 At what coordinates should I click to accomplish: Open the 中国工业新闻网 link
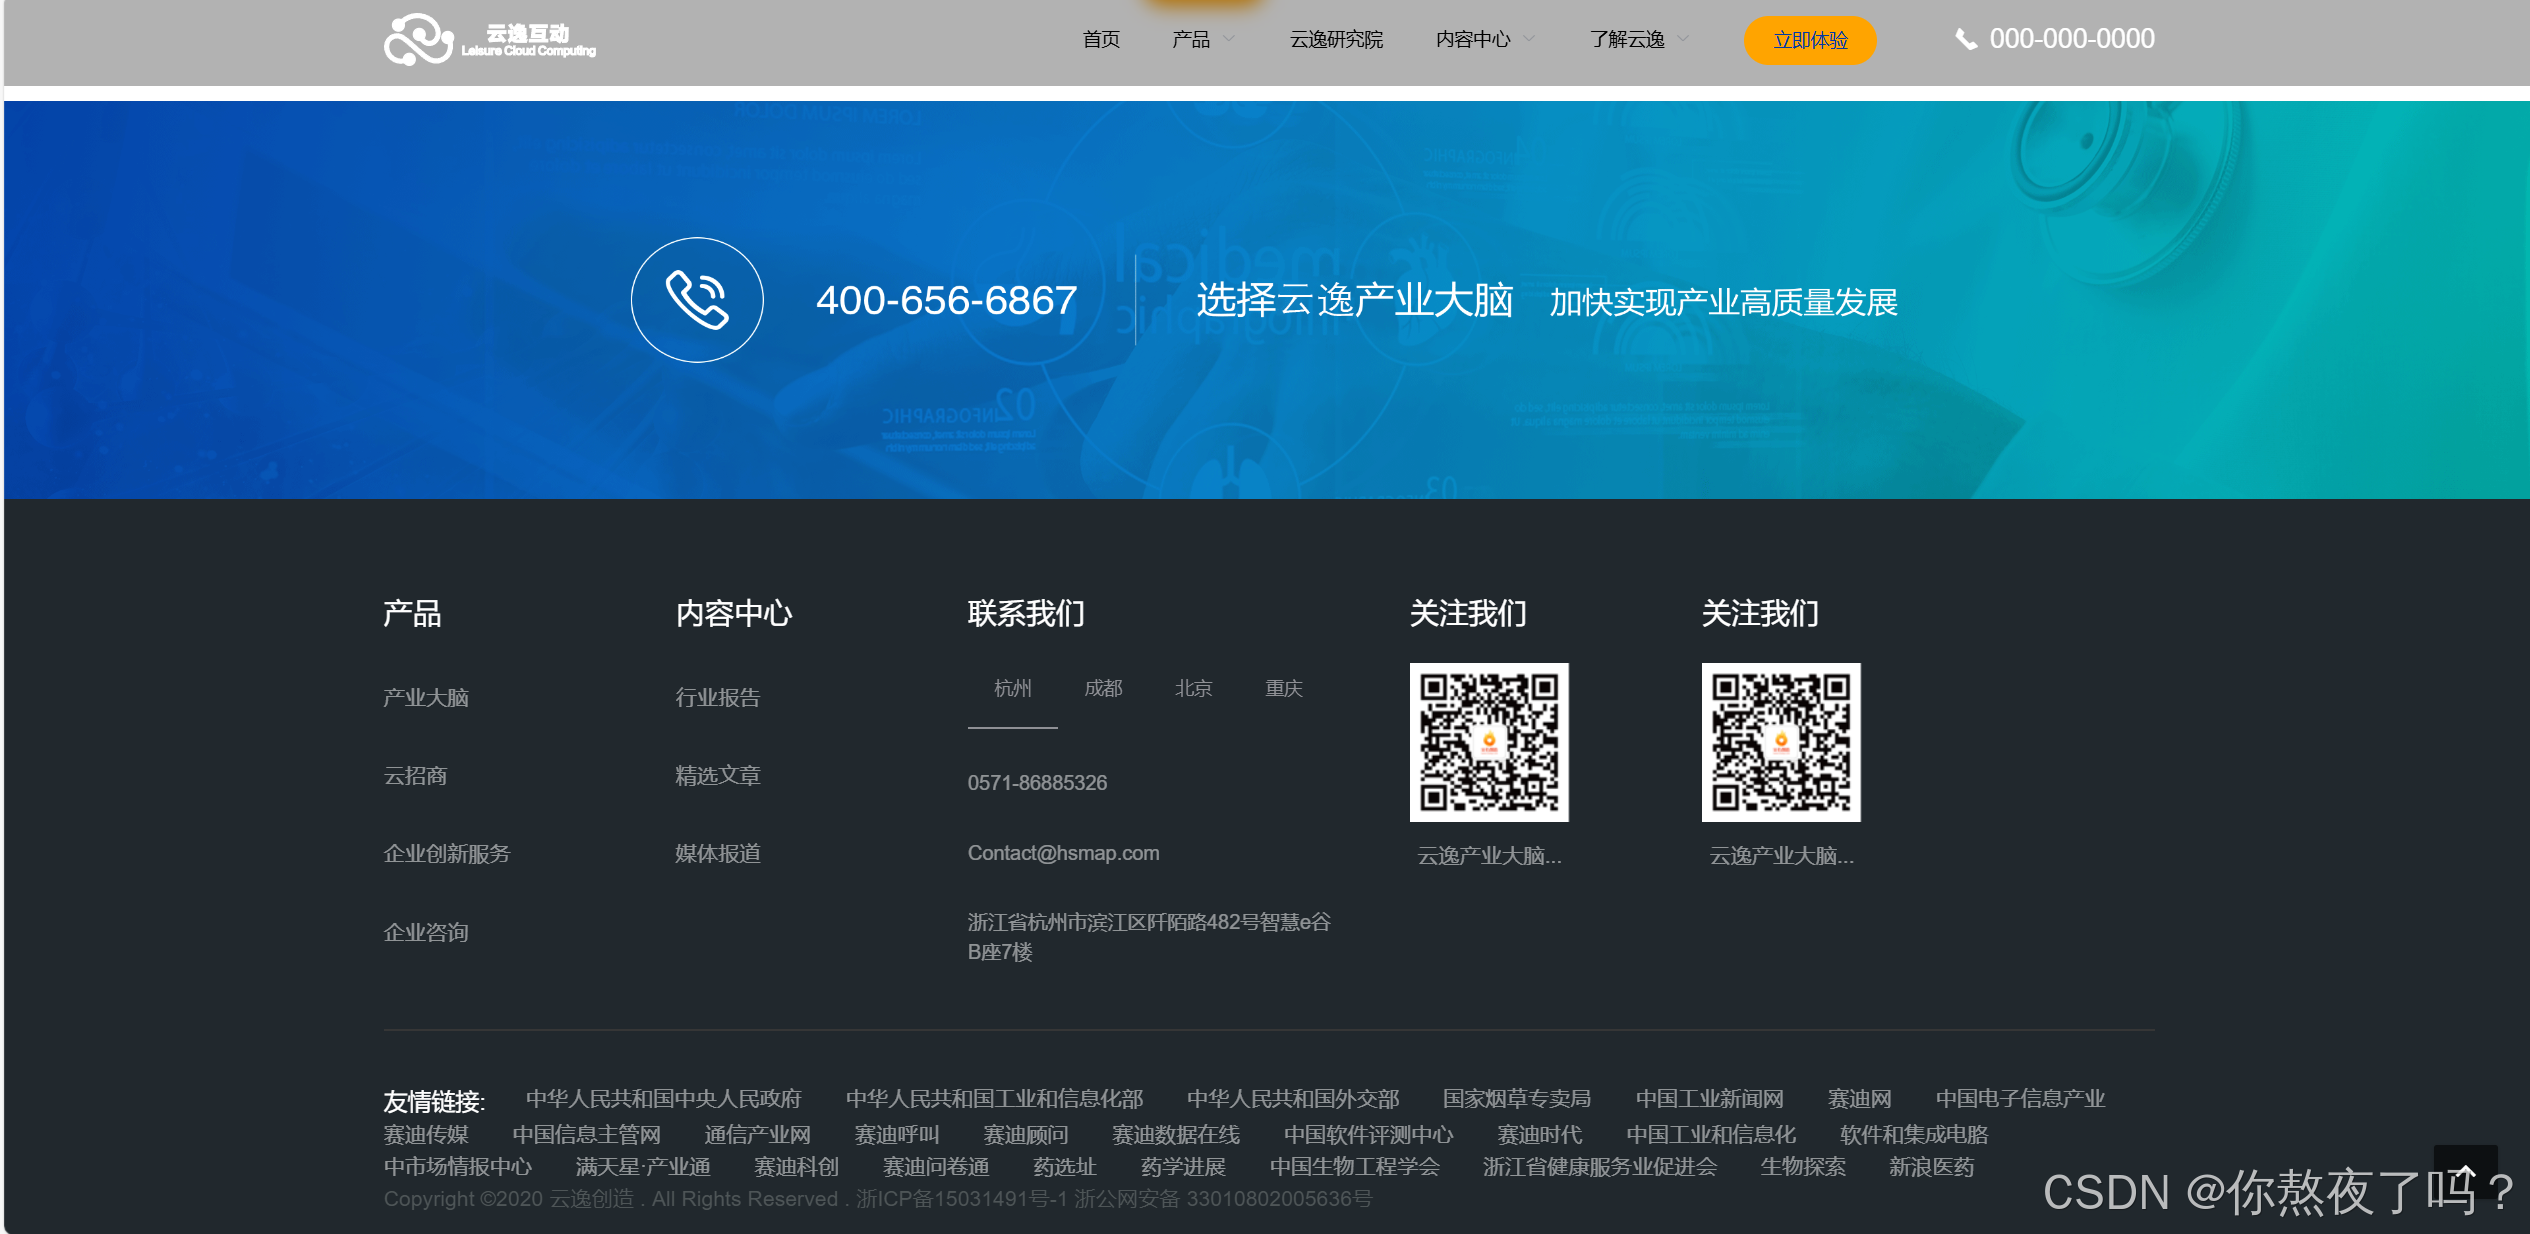1710,1098
